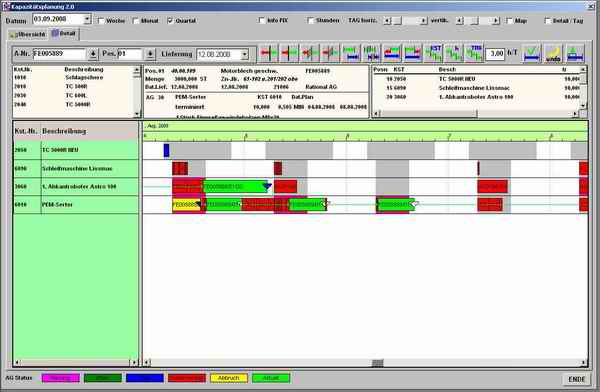Viewport: 600px width, 392px height.
Task: Click the TRS scheduling toolbar icon
Action: (474, 54)
